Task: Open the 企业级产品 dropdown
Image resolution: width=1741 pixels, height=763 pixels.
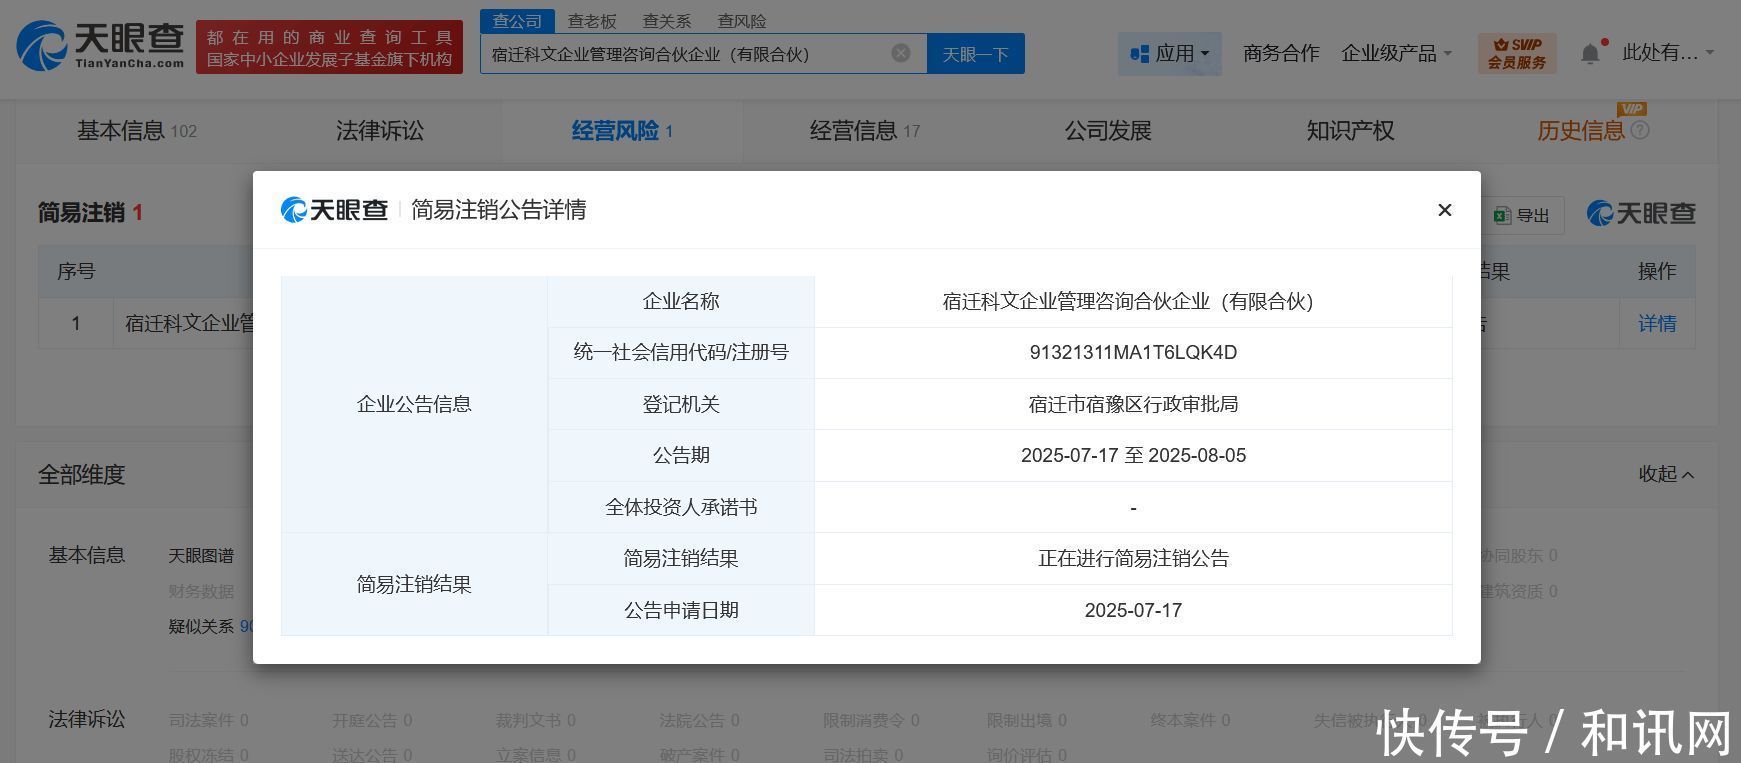Action: point(1396,53)
